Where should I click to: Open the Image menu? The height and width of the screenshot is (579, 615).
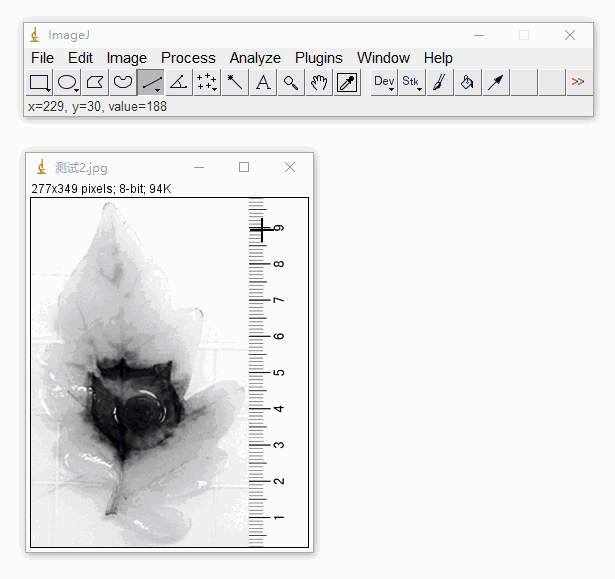[126, 58]
